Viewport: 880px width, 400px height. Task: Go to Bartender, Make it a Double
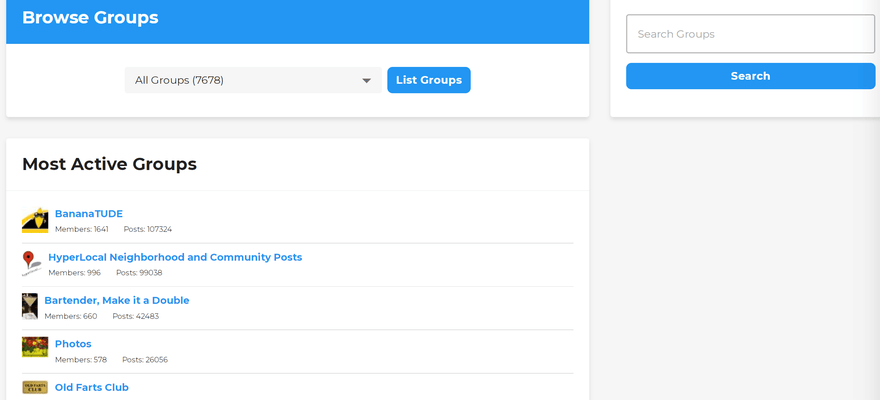click(x=117, y=300)
